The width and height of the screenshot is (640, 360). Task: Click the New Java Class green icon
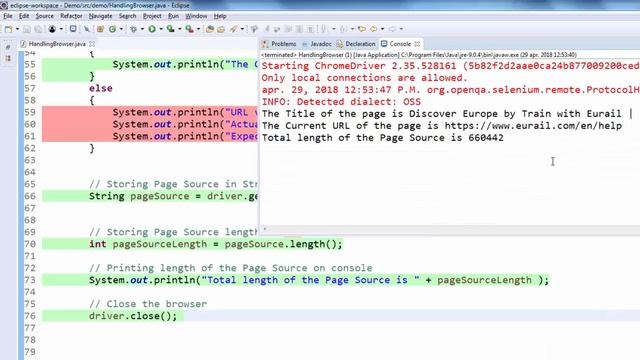[x=112, y=29]
